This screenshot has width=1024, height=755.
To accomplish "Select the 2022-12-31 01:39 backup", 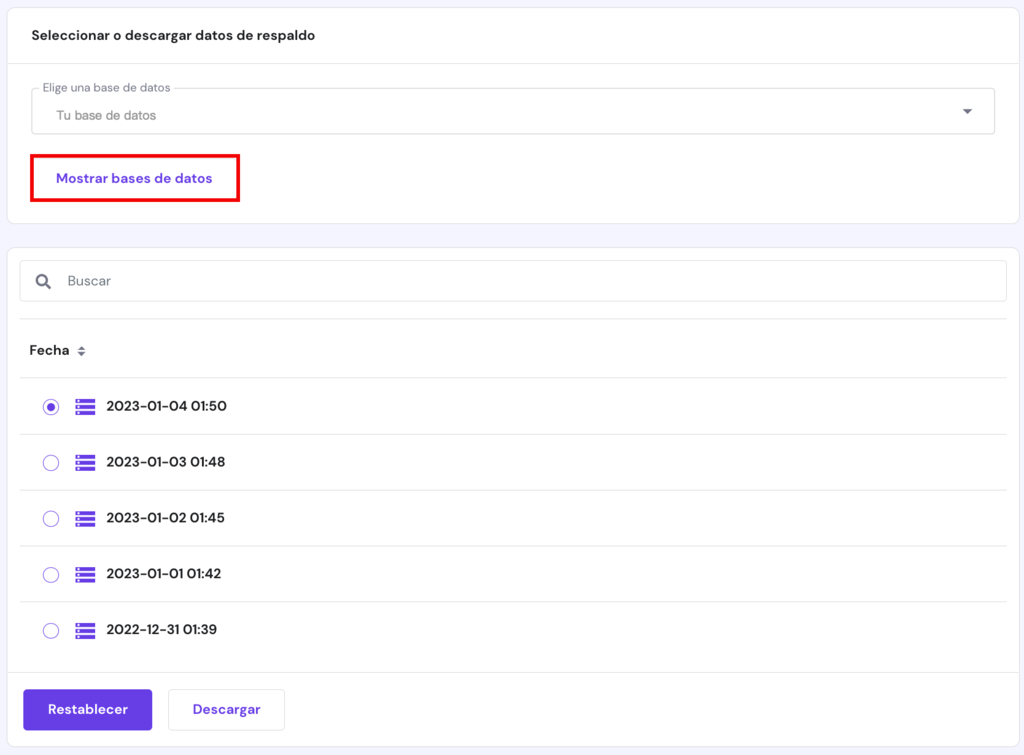I will 51,630.
